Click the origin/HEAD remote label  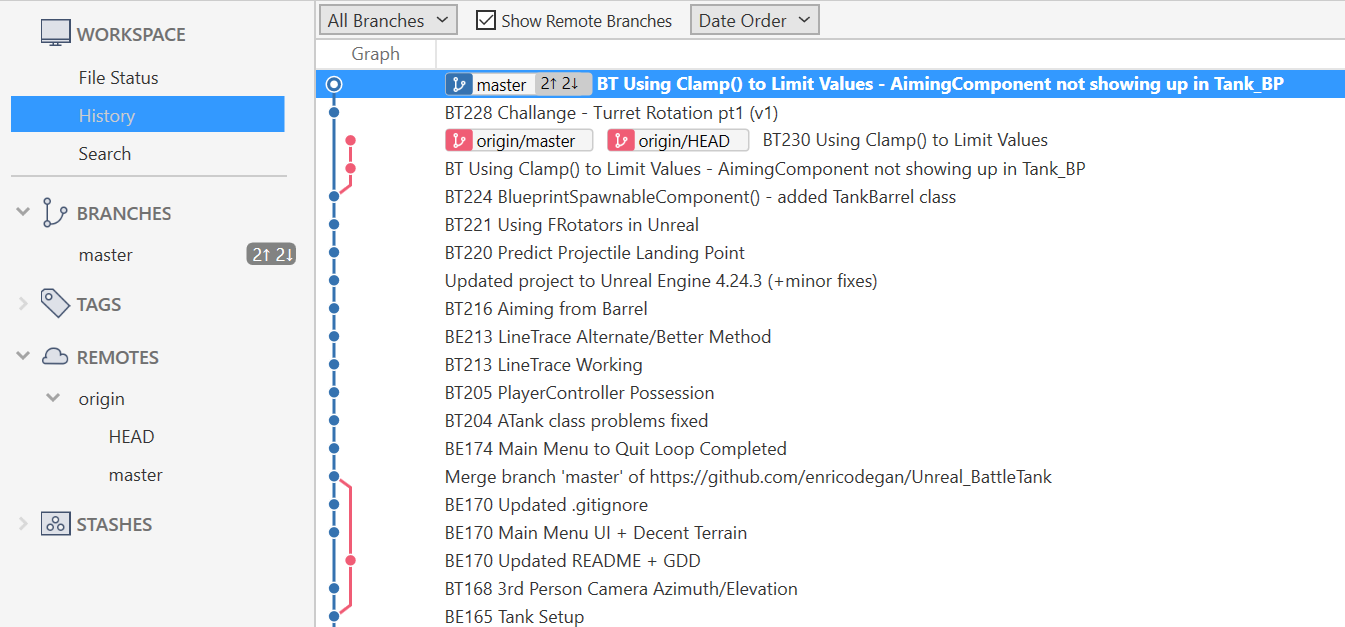tap(678, 141)
